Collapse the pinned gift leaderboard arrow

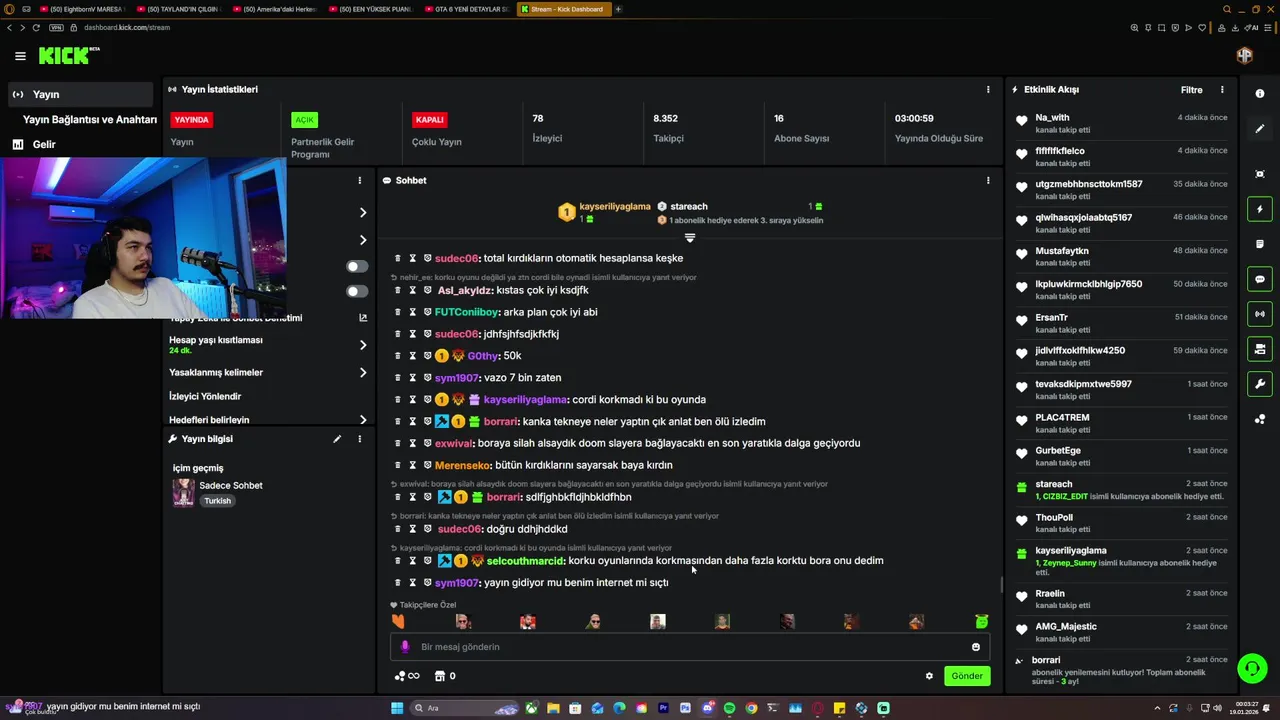click(x=689, y=238)
